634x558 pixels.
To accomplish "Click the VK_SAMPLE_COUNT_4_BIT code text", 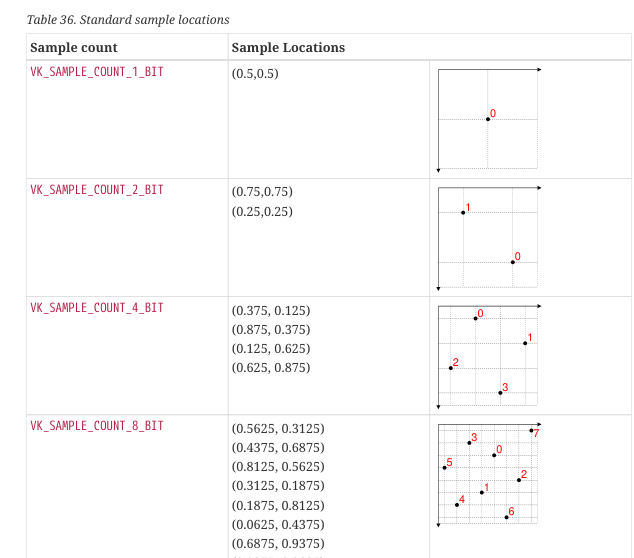I will click(97, 308).
